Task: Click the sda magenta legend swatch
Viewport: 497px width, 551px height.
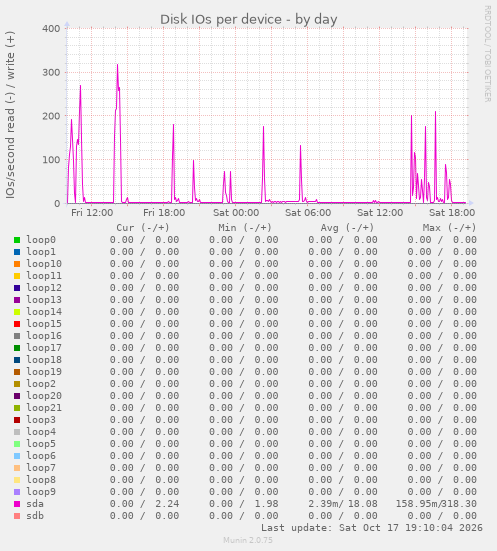Action: pyautogui.click(x=17, y=504)
